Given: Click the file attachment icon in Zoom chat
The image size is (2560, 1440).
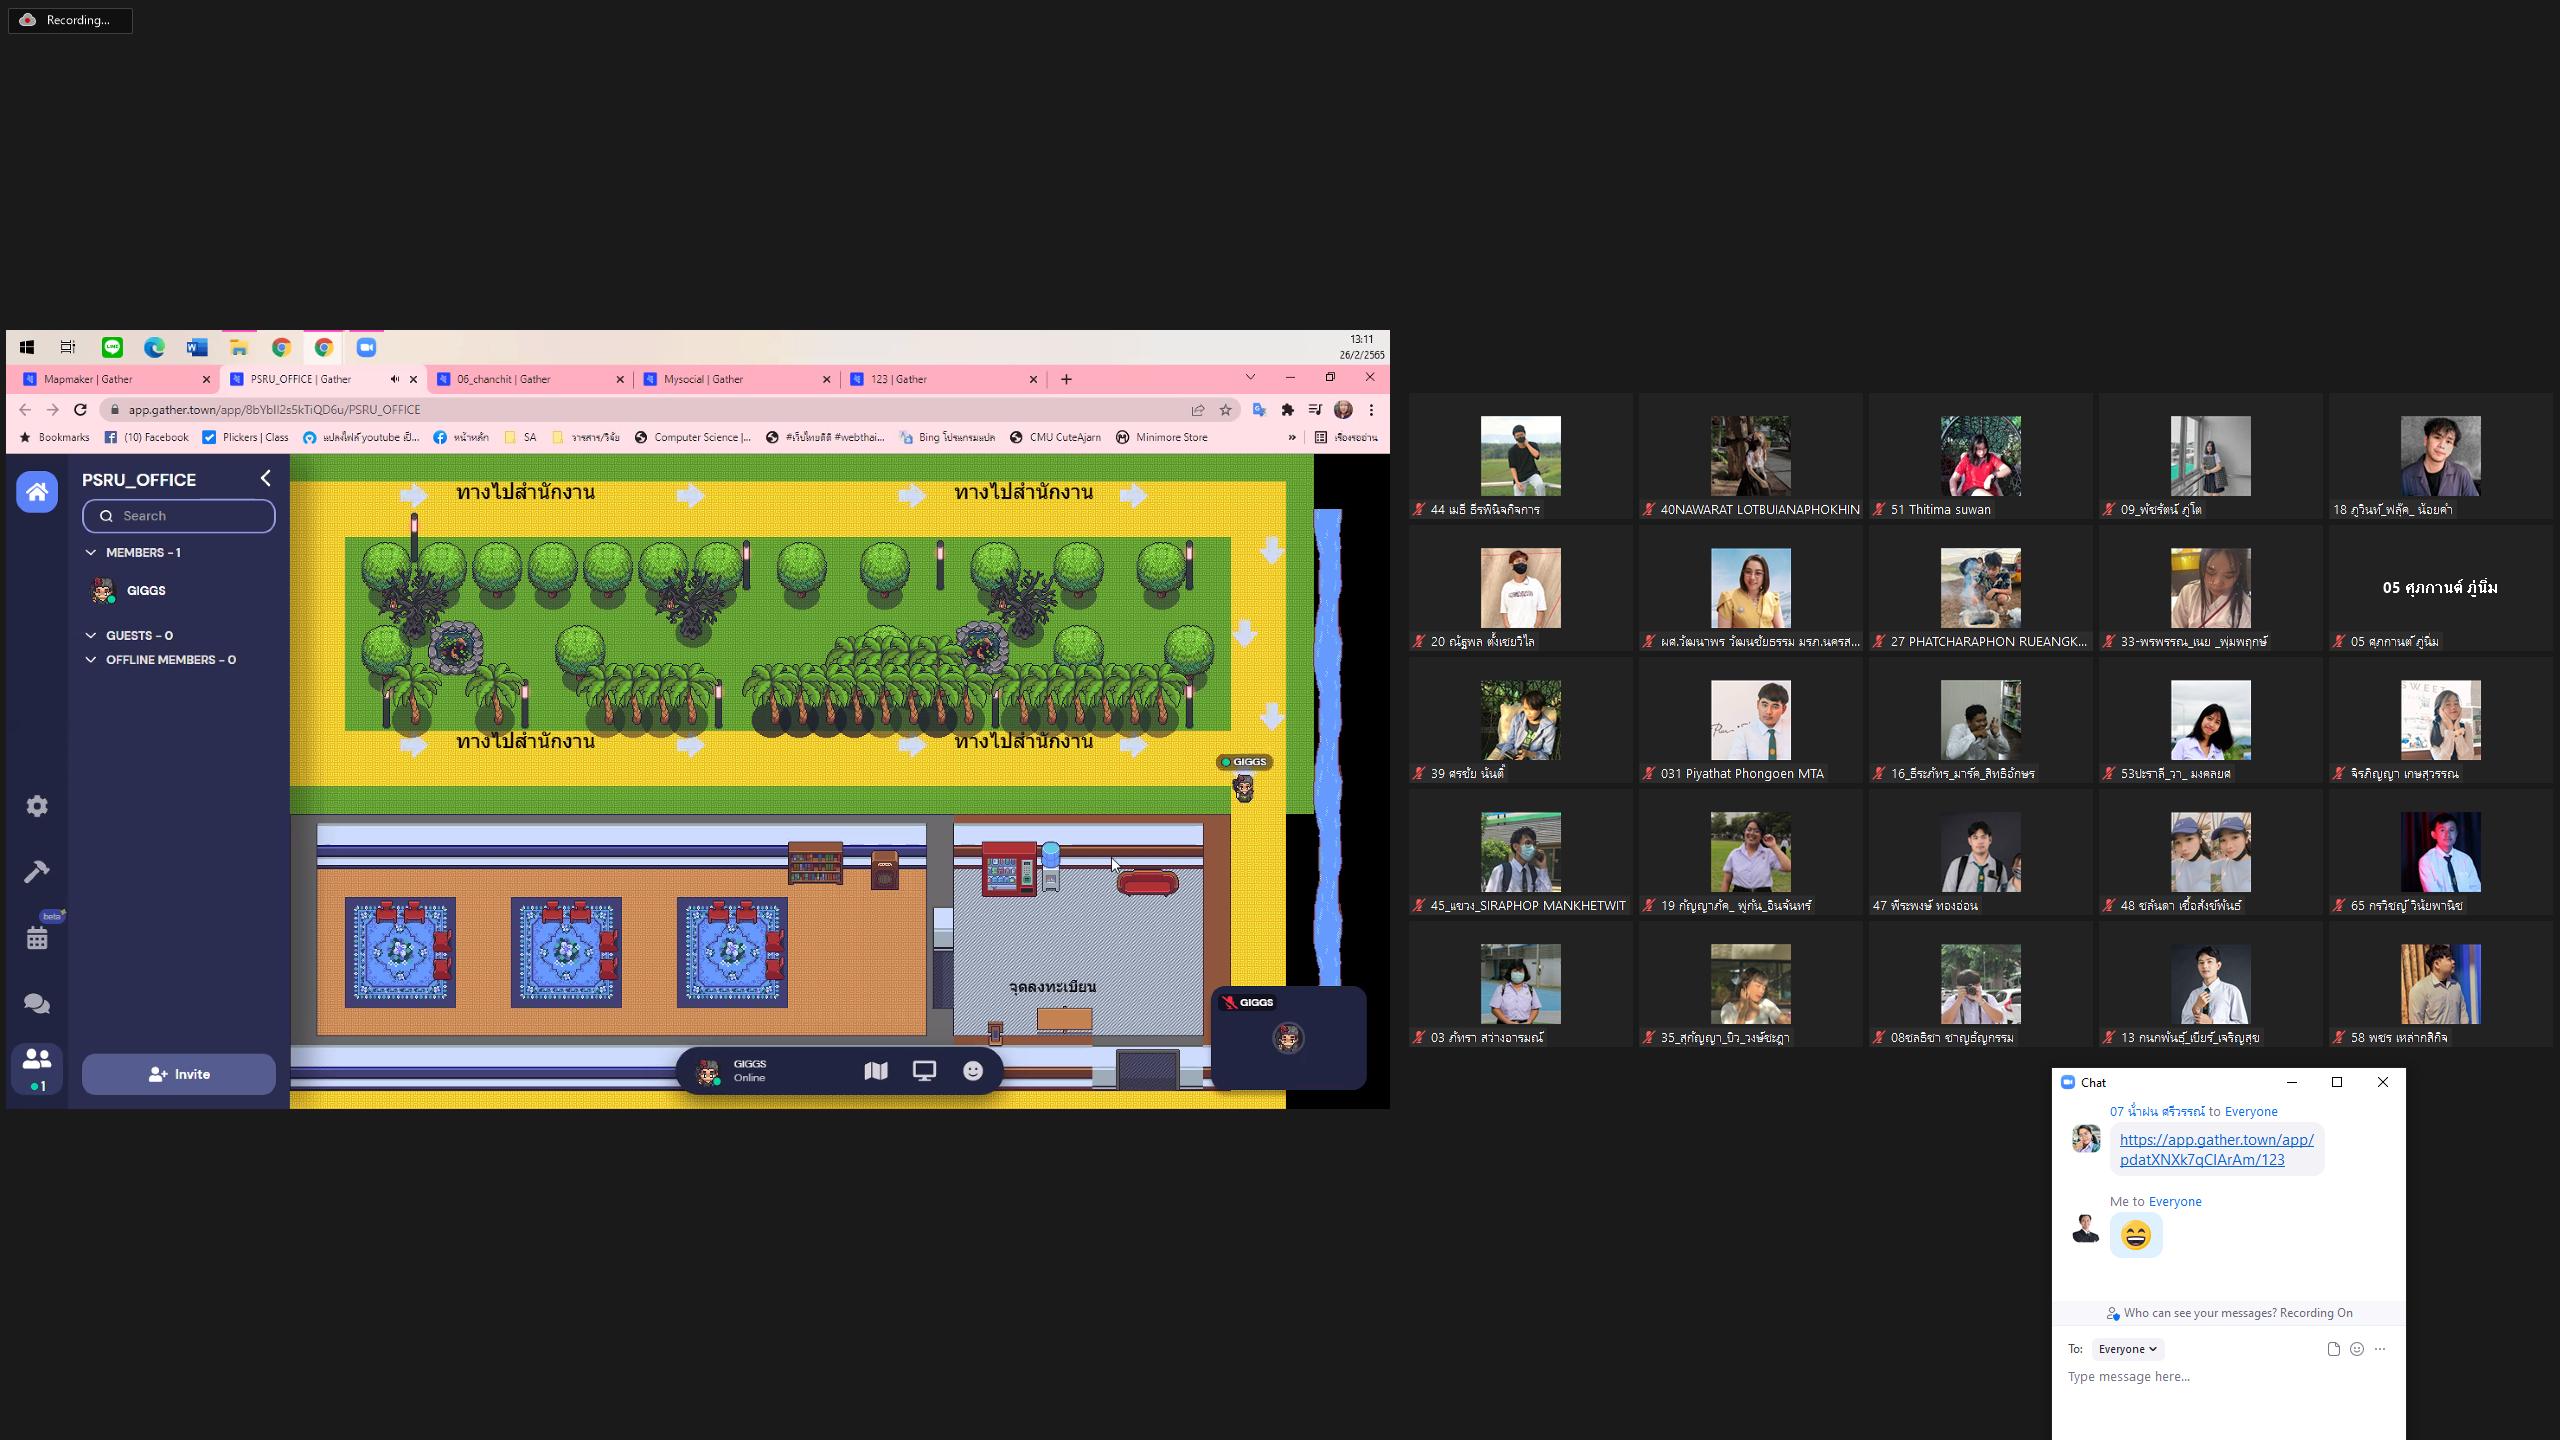Looking at the screenshot, I should click(2333, 1349).
